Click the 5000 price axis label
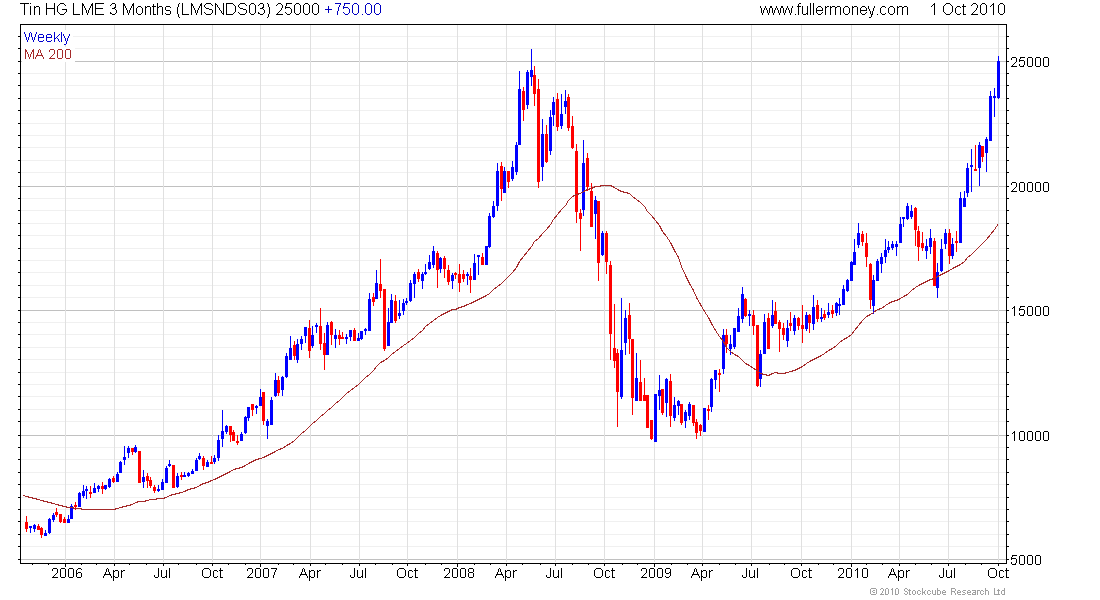This screenshot has height=600, width=1100. tap(1026, 559)
